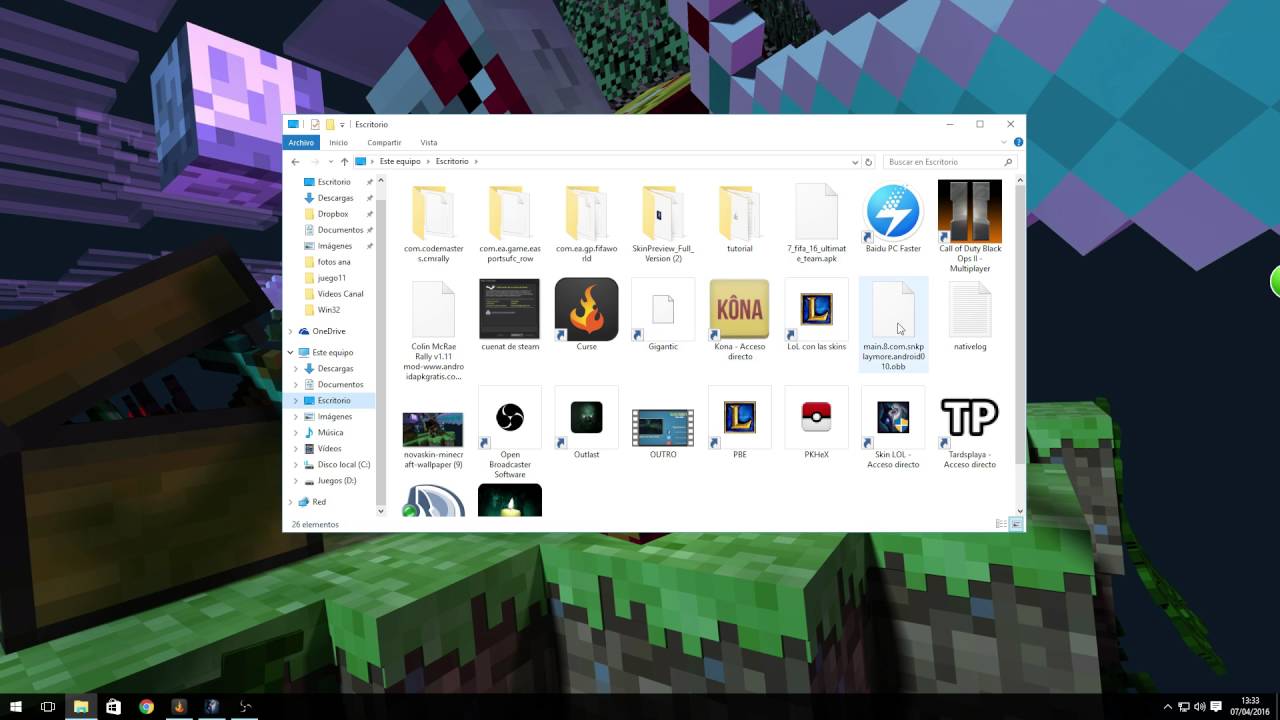Viewport: 1280px width, 720px height.
Task: Expand Disco local (C:) node
Action: [x=297, y=465]
